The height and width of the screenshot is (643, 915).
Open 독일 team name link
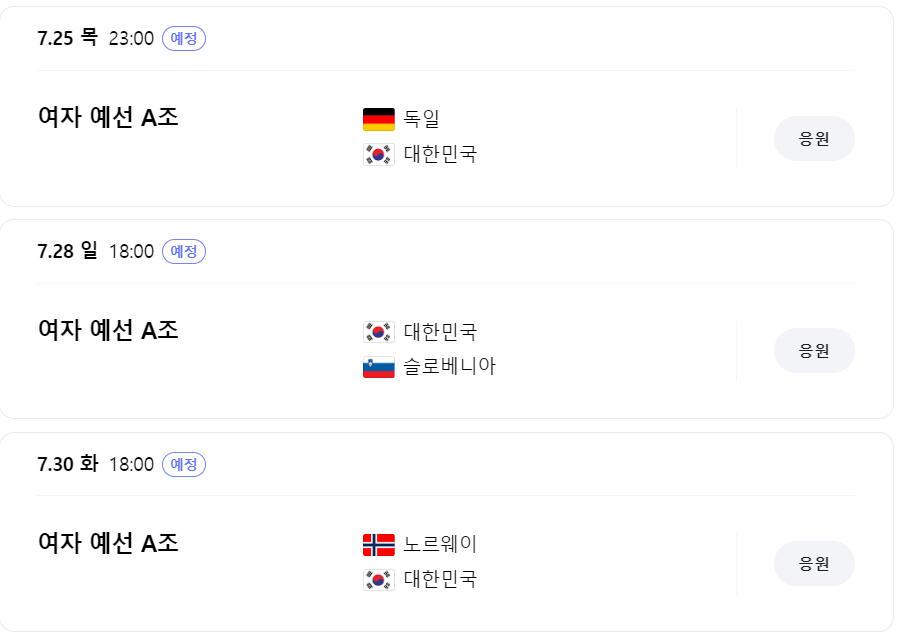pyautogui.click(x=421, y=119)
